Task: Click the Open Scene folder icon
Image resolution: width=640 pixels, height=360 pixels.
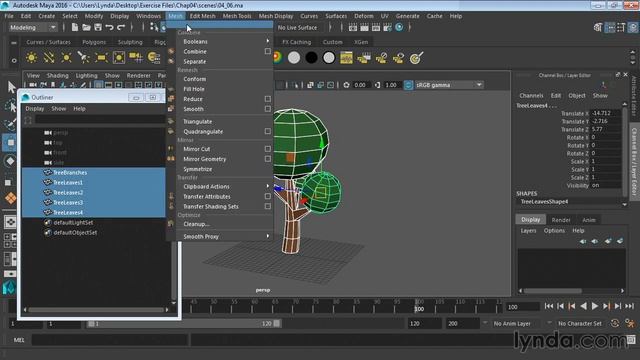Action: 86,27
